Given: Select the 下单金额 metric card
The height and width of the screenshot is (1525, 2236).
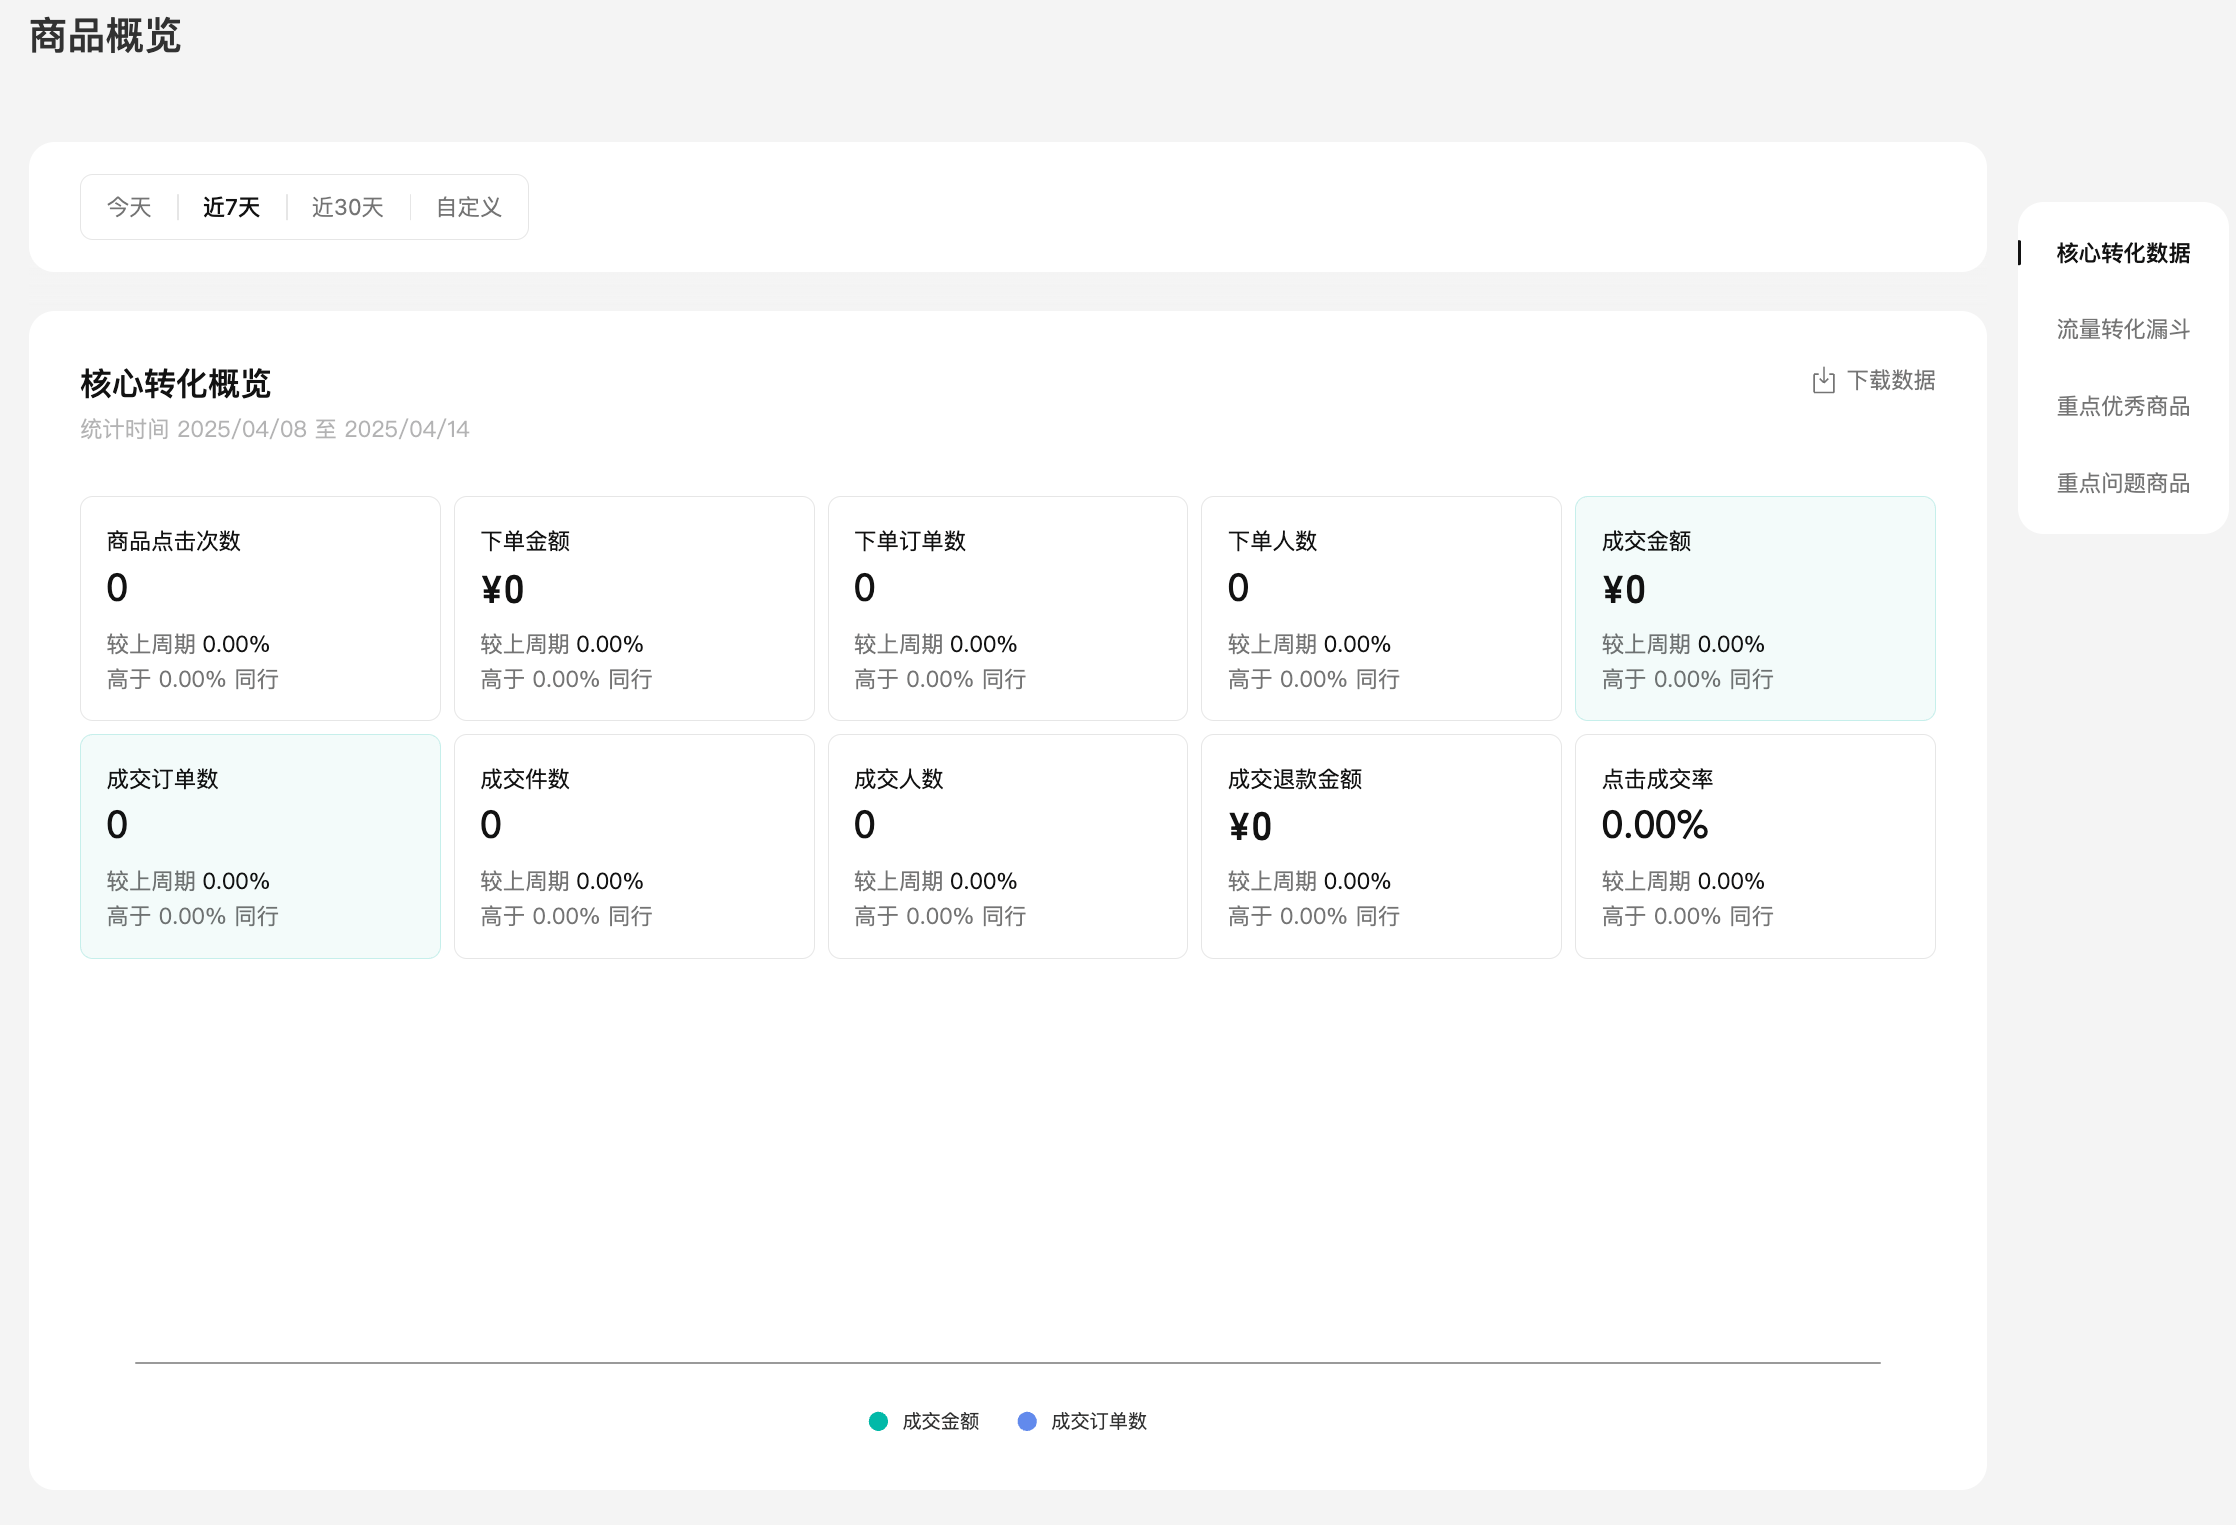Looking at the screenshot, I should [634, 608].
